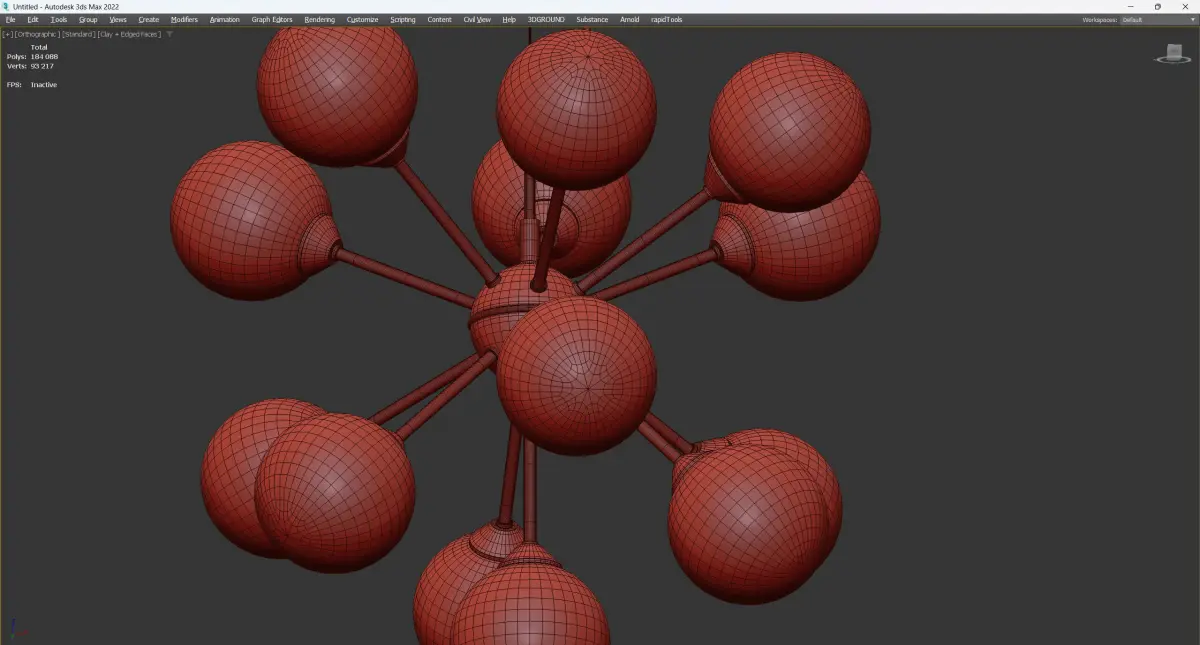The height and width of the screenshot is (645, 1200).
Task: Open the Animation menu
Action: [x=225, y=19]
